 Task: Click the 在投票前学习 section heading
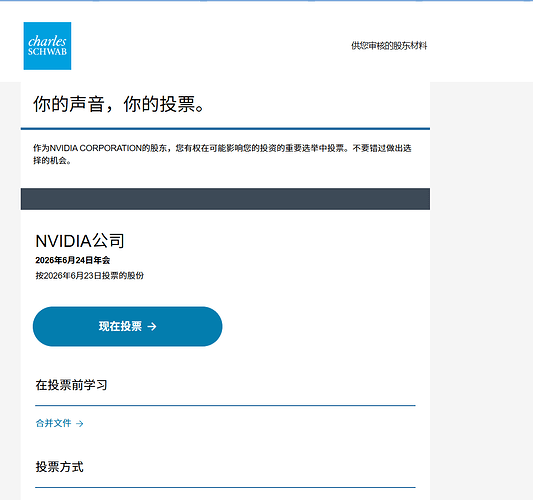[71, 385]
